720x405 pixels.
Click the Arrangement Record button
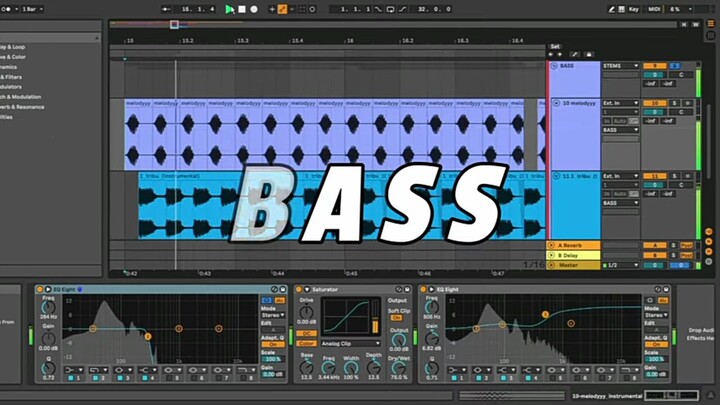click(x=254, y=9)
